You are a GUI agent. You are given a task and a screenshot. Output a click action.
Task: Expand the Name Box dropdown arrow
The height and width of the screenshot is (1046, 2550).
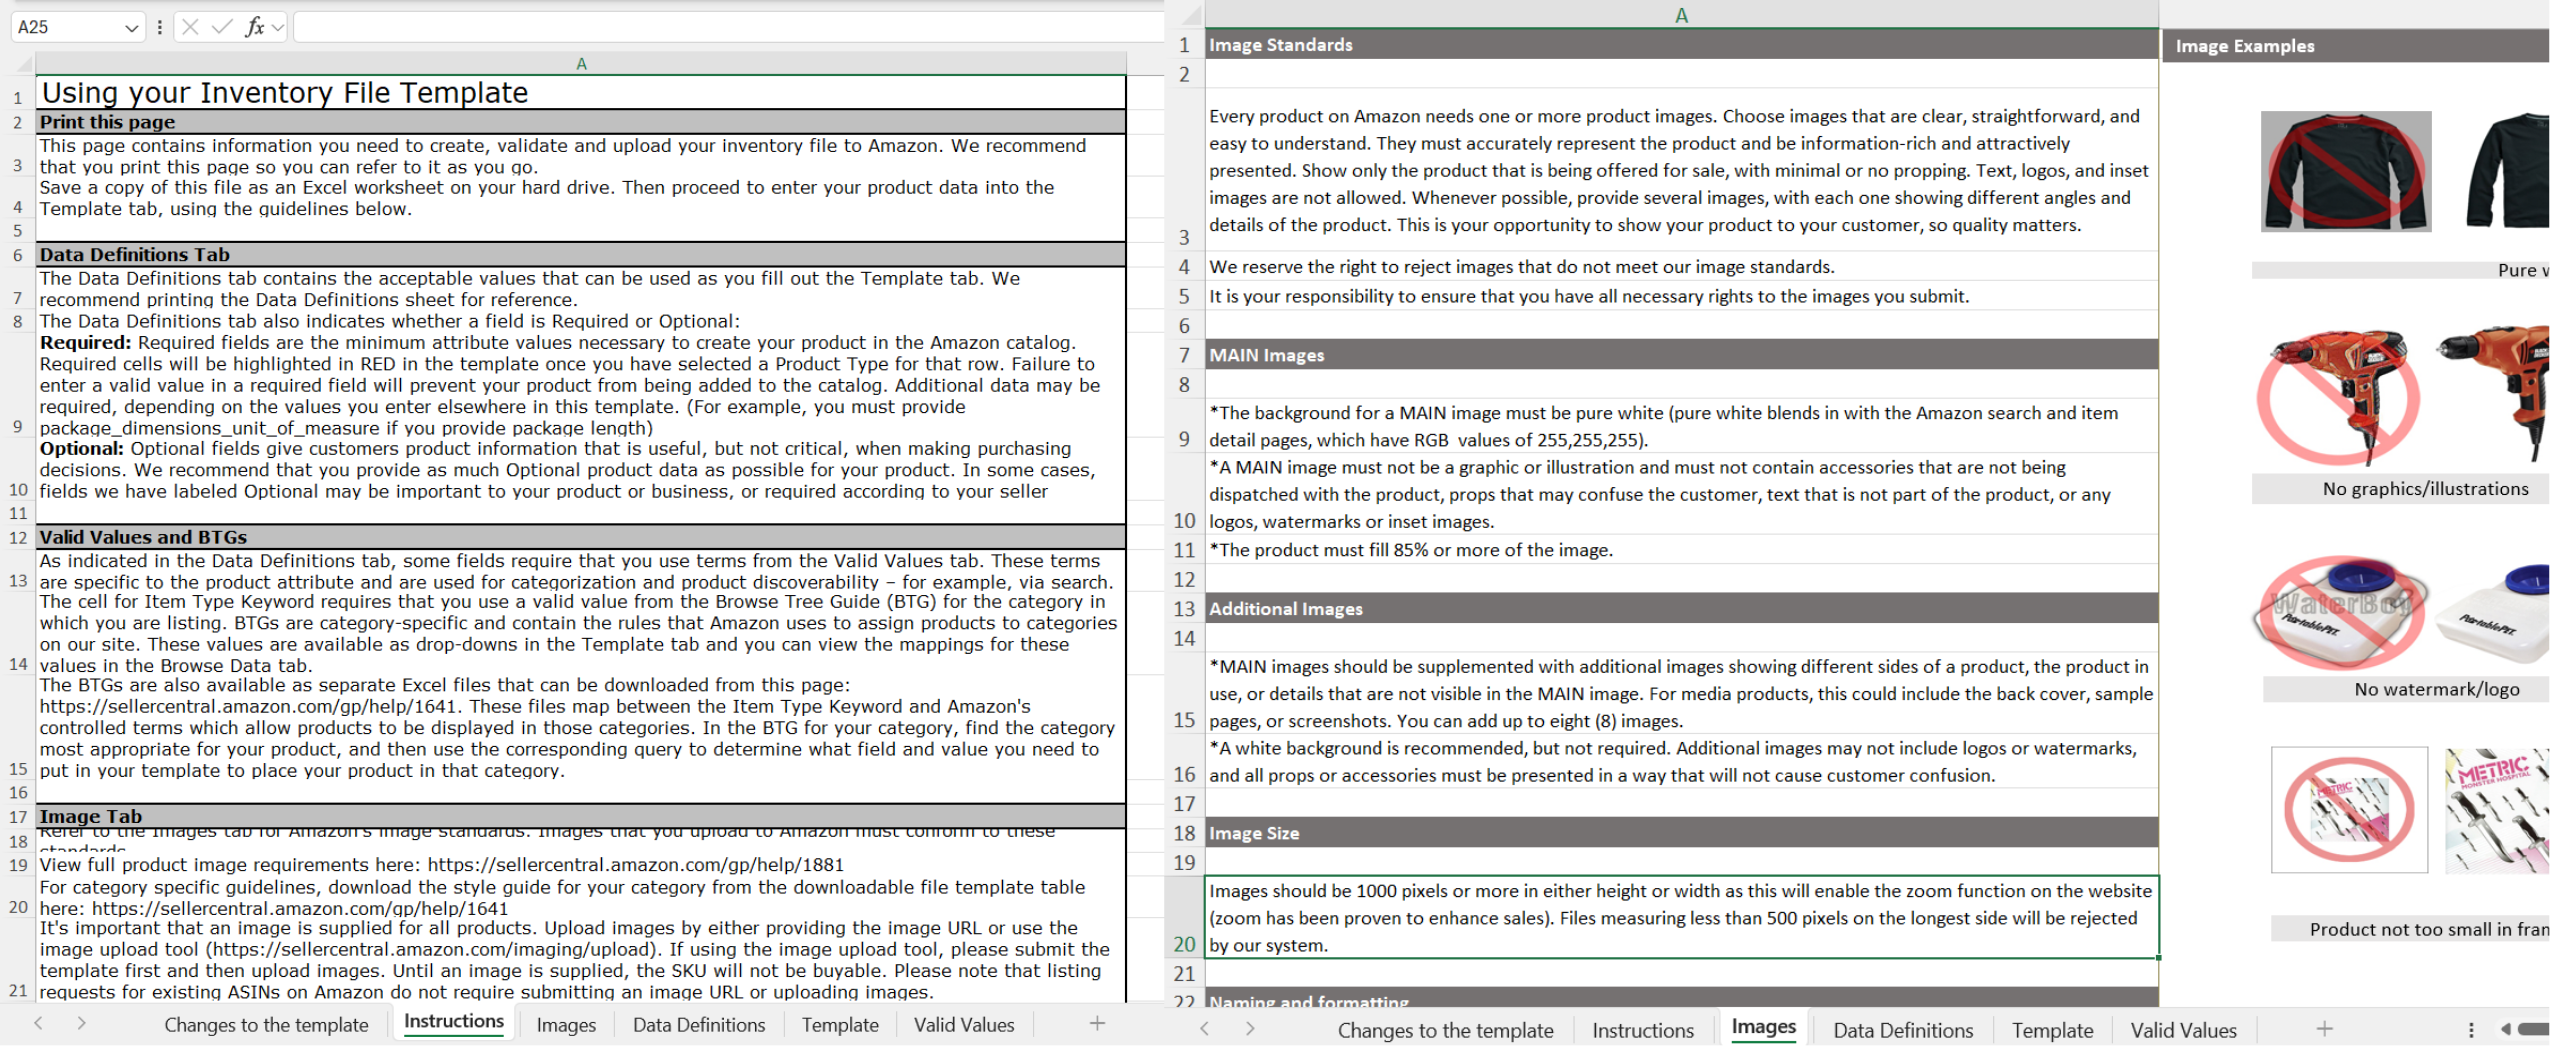(131, 28)
